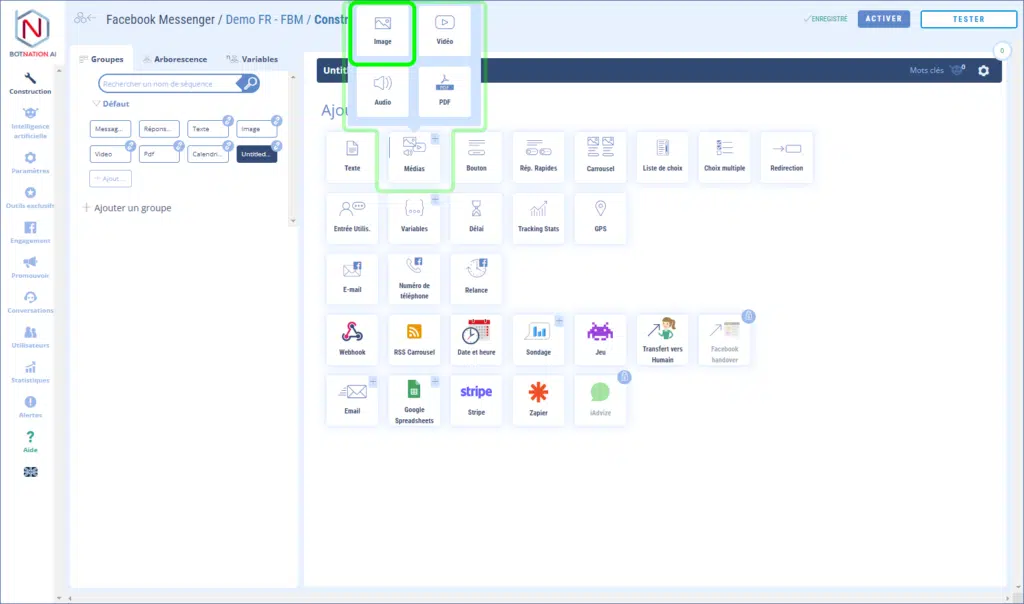Focus the sequence name search field
This screenshot has width=1024, height=604.
click(170, 84)
